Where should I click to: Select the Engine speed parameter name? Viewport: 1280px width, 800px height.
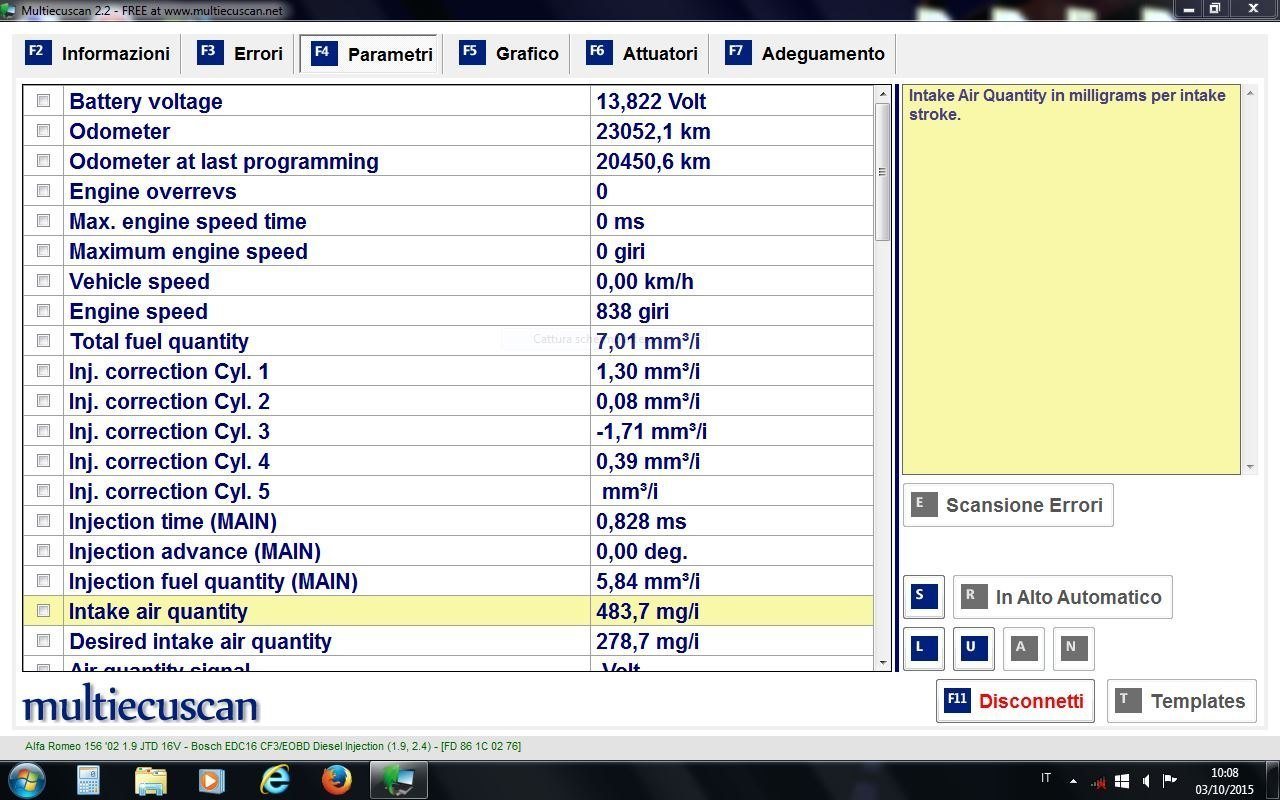click(x=138, y=311)
